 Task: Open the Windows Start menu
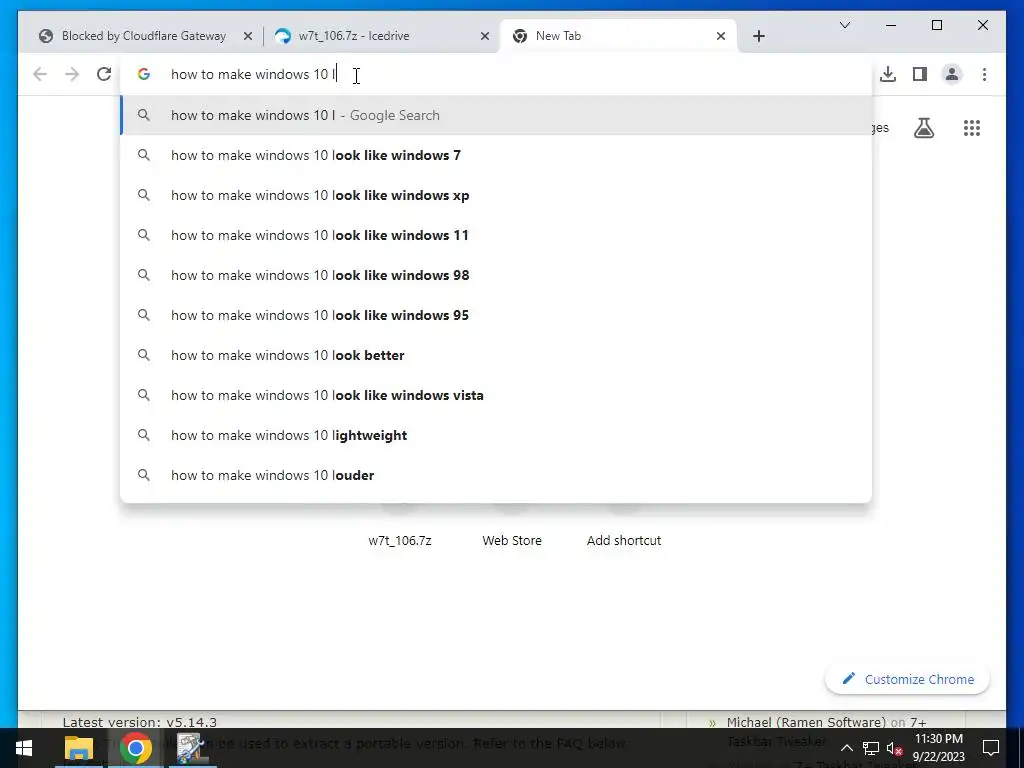pyautogui.click(x=24, y=748)
